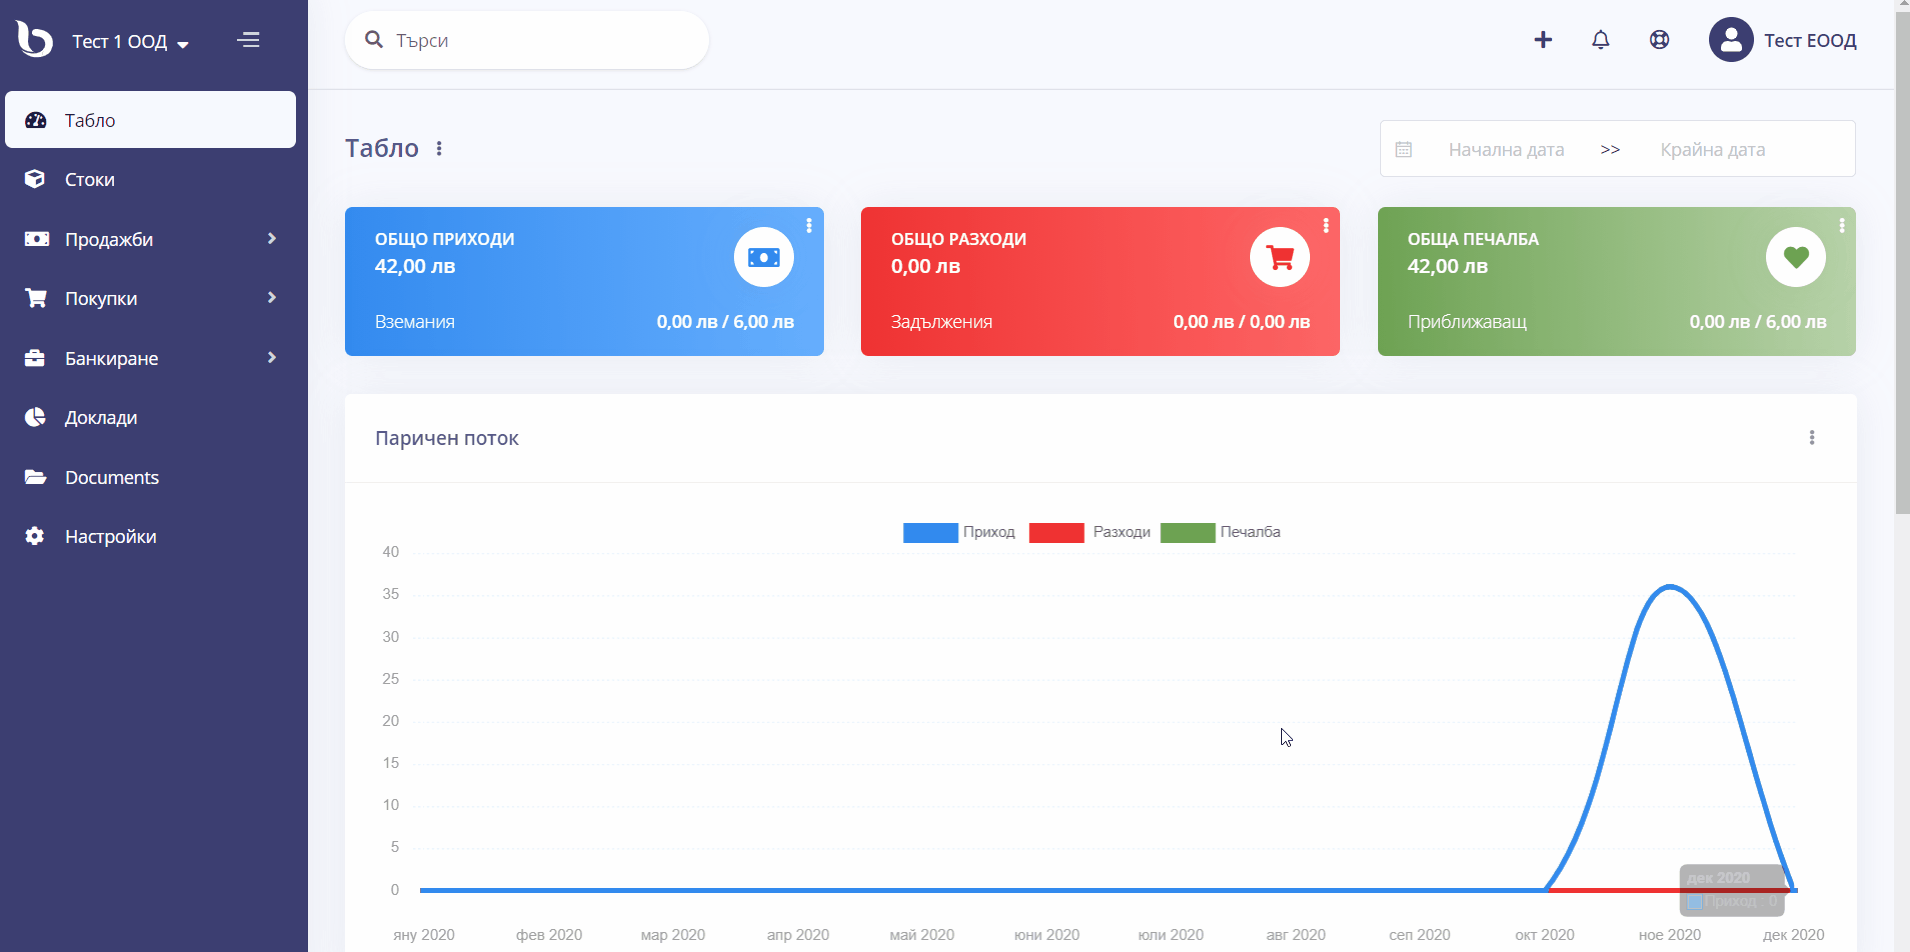Viewport: 1910px width, 952px height.
Task: Expand the Продажби submenu
Action: pos(150,239)
